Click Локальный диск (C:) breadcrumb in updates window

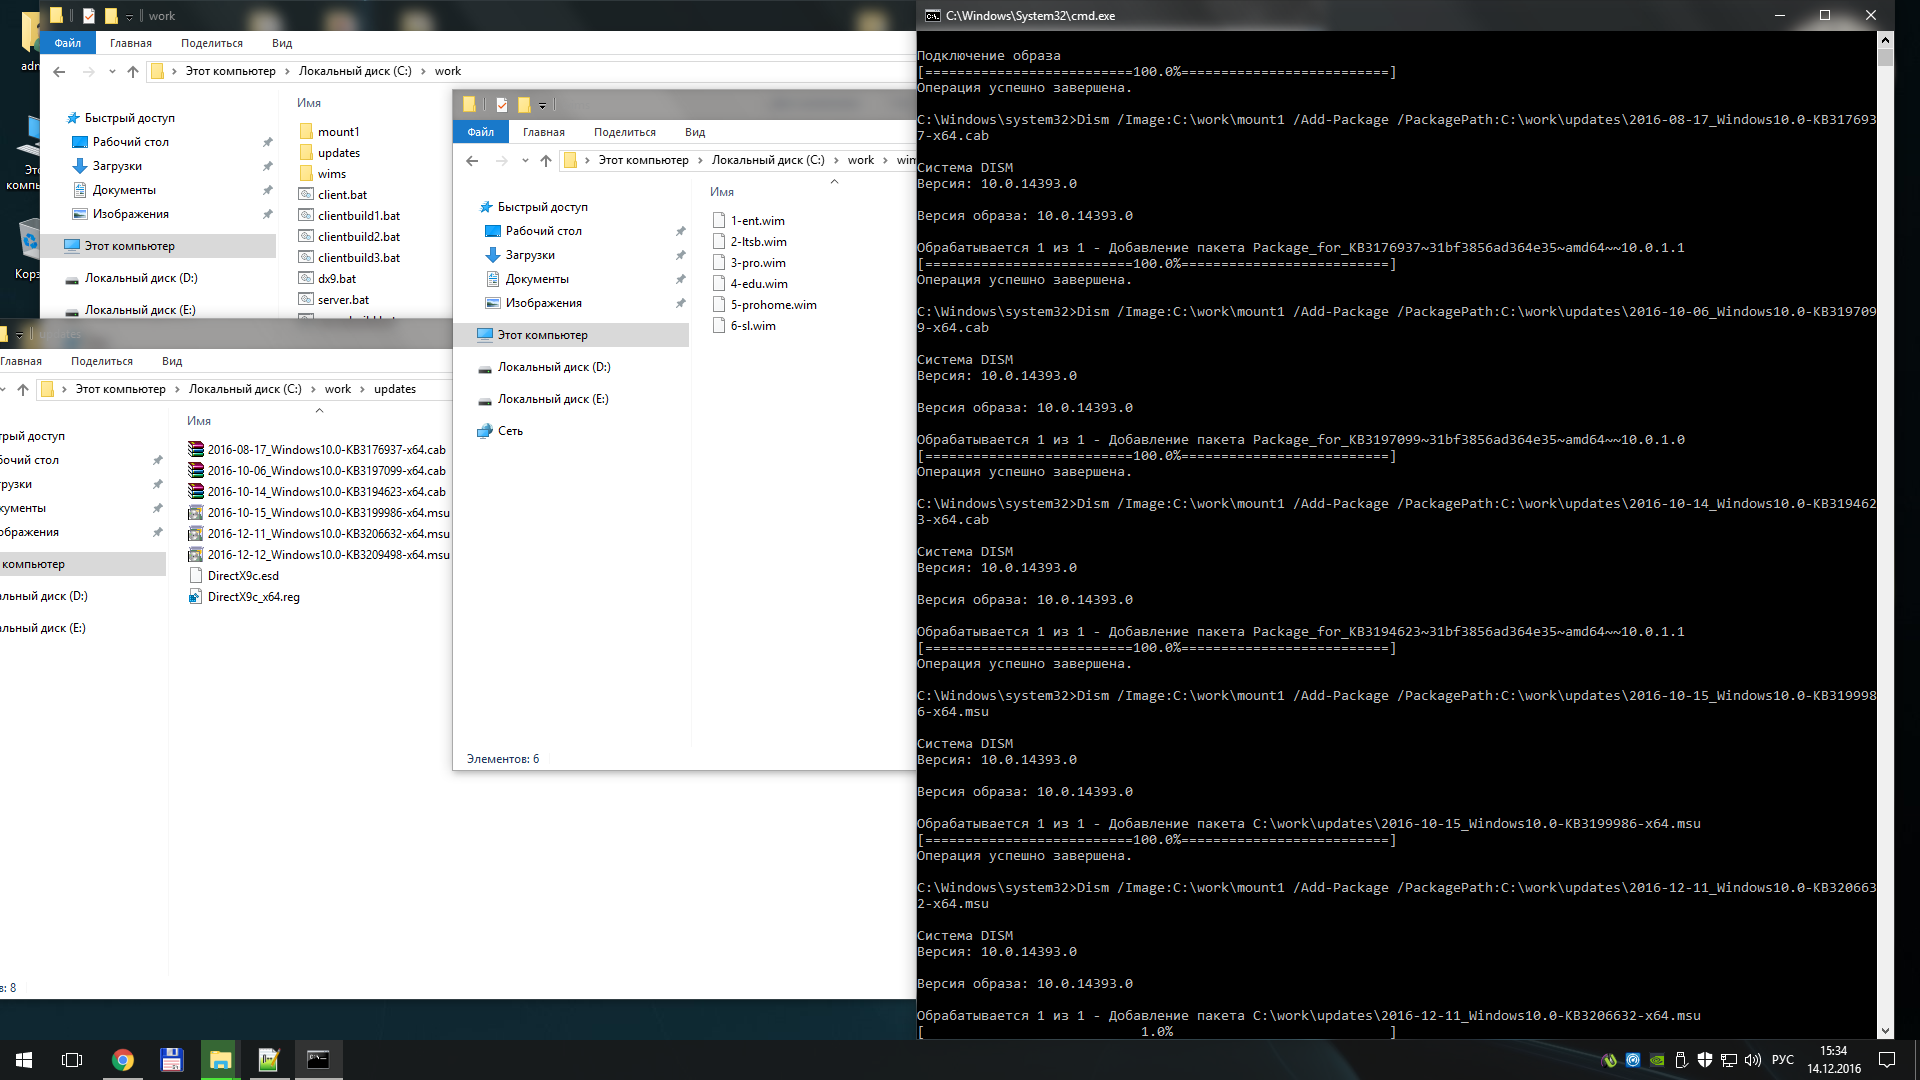(245, 389)
